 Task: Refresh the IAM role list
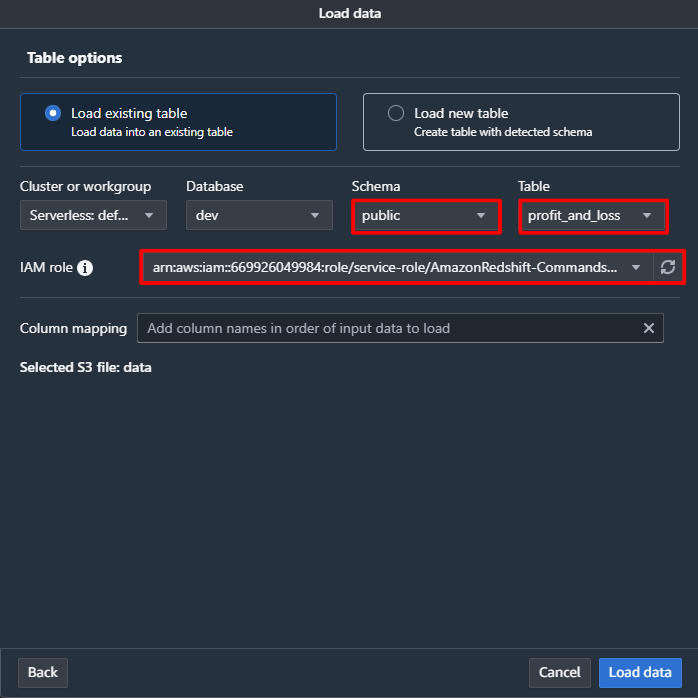pyautogui.click(x=668, y=267)
